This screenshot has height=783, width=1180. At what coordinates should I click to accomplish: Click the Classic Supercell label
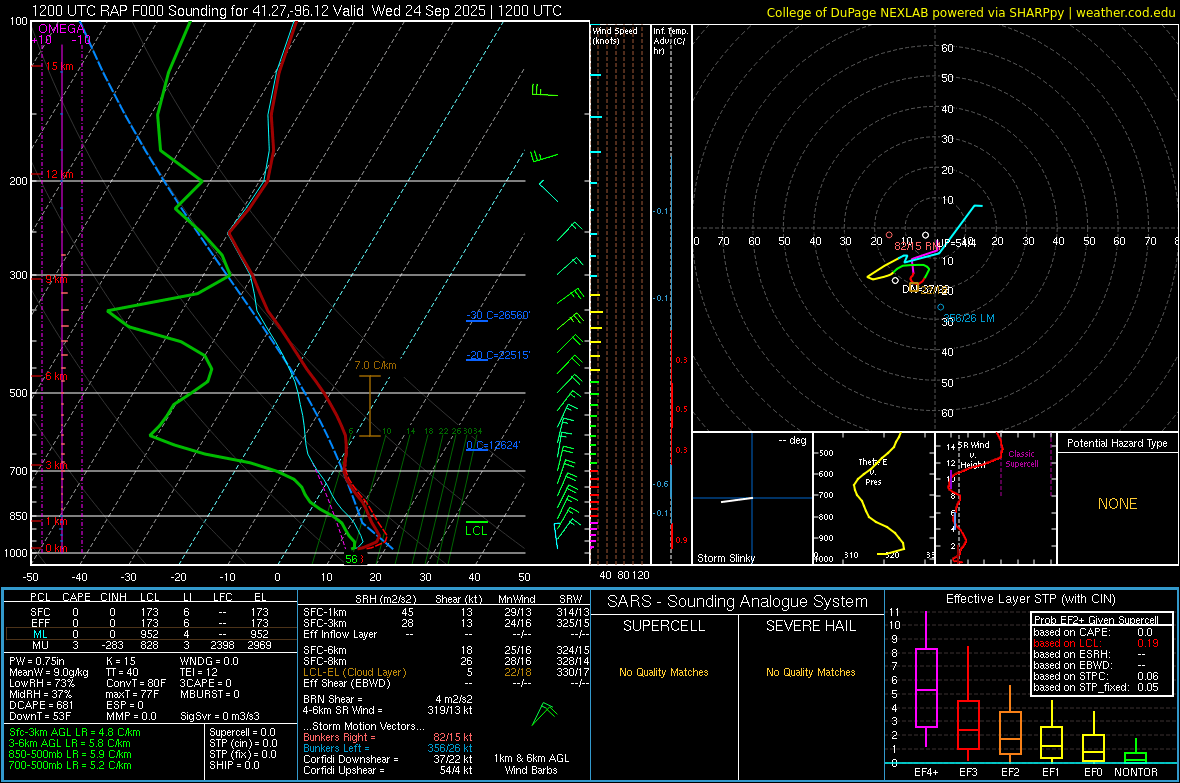click(x=1022, y=459)
